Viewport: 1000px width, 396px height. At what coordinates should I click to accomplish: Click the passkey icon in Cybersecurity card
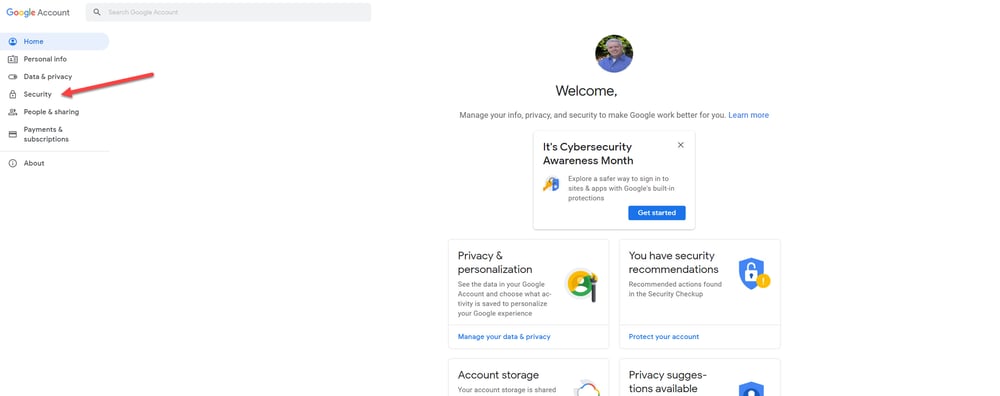pos(551,184)
